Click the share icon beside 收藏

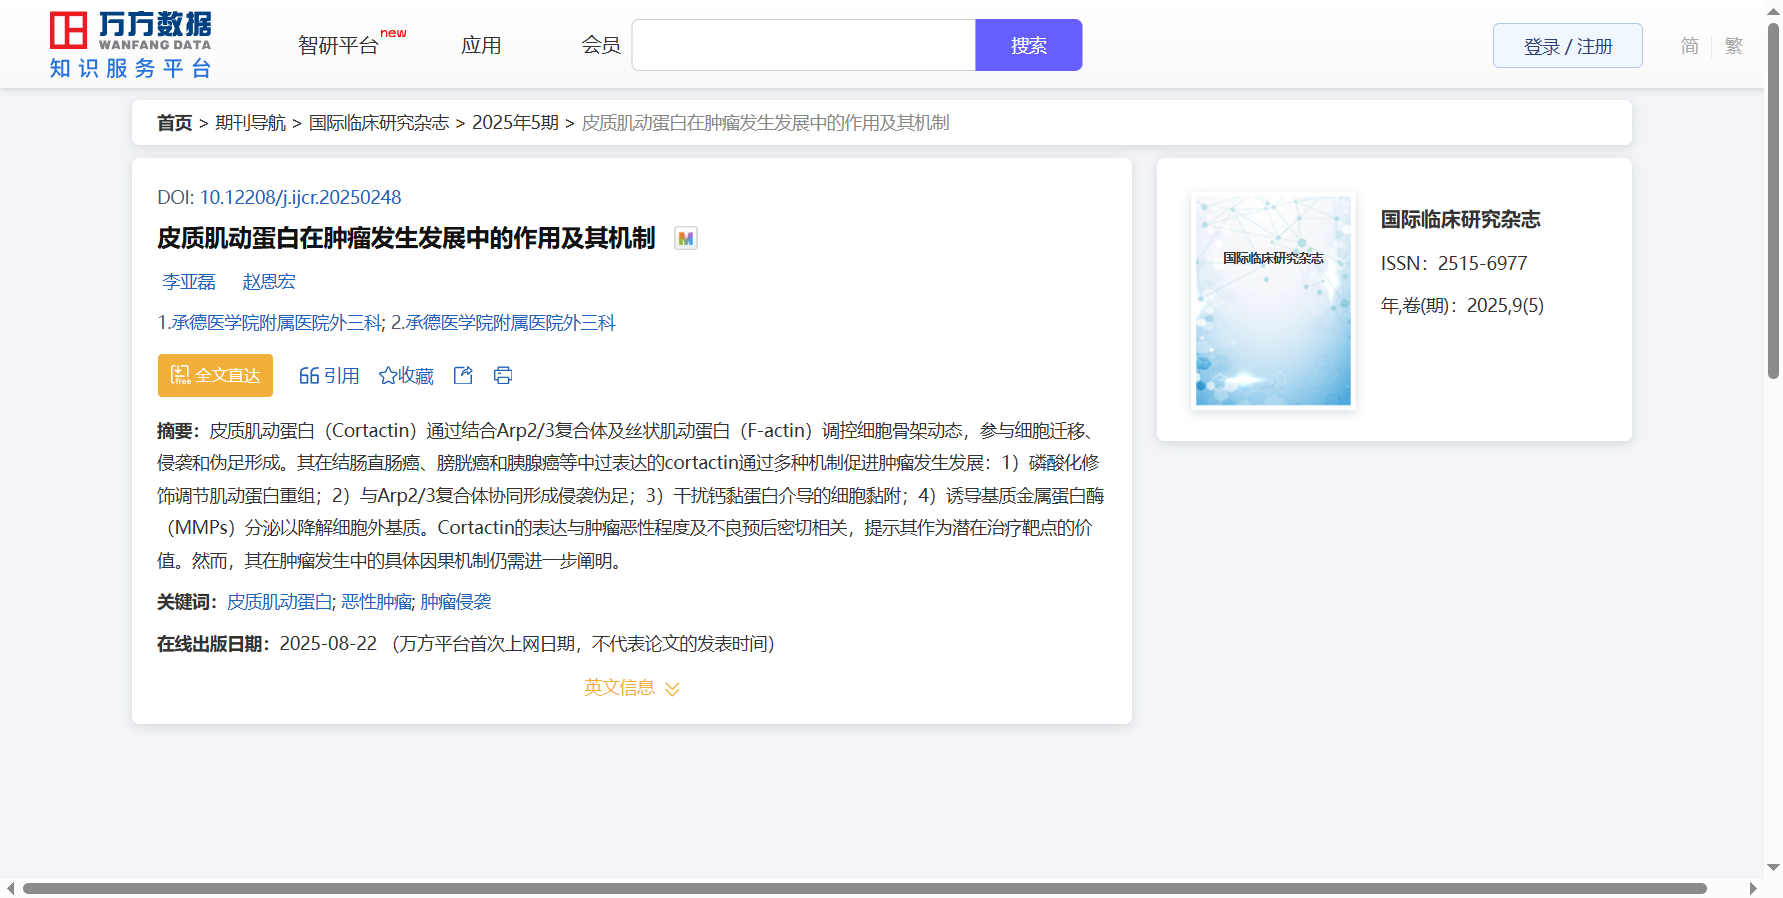pos(463,375)
